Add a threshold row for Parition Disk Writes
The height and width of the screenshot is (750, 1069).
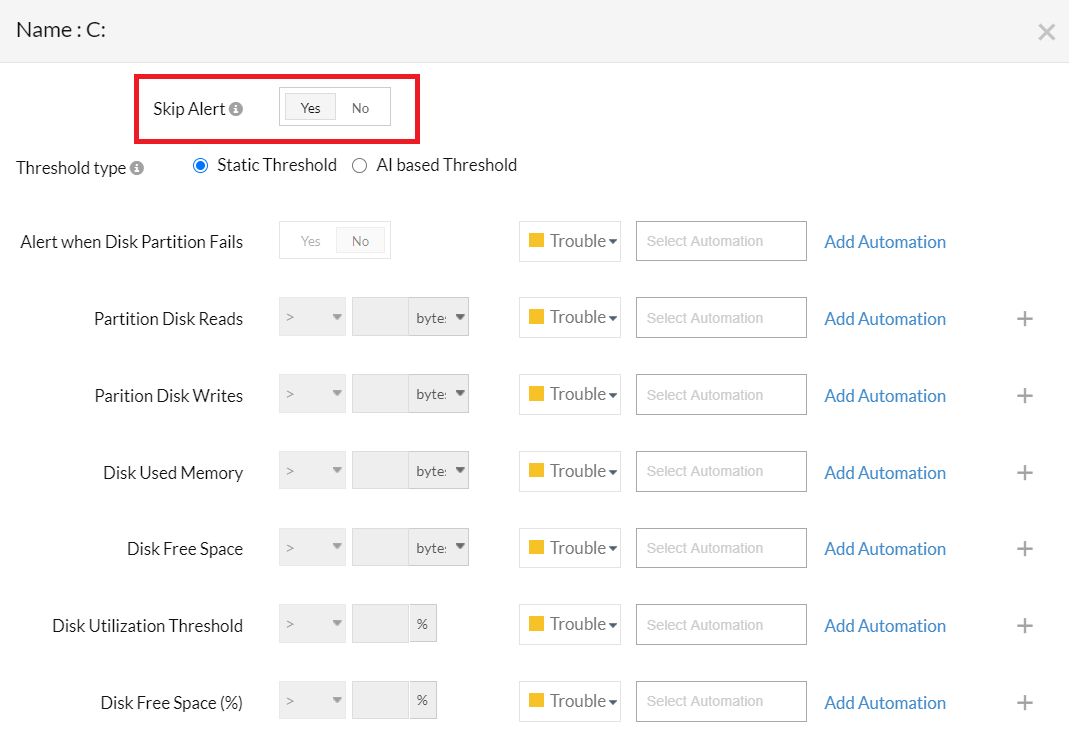(x=1024, y=396)
